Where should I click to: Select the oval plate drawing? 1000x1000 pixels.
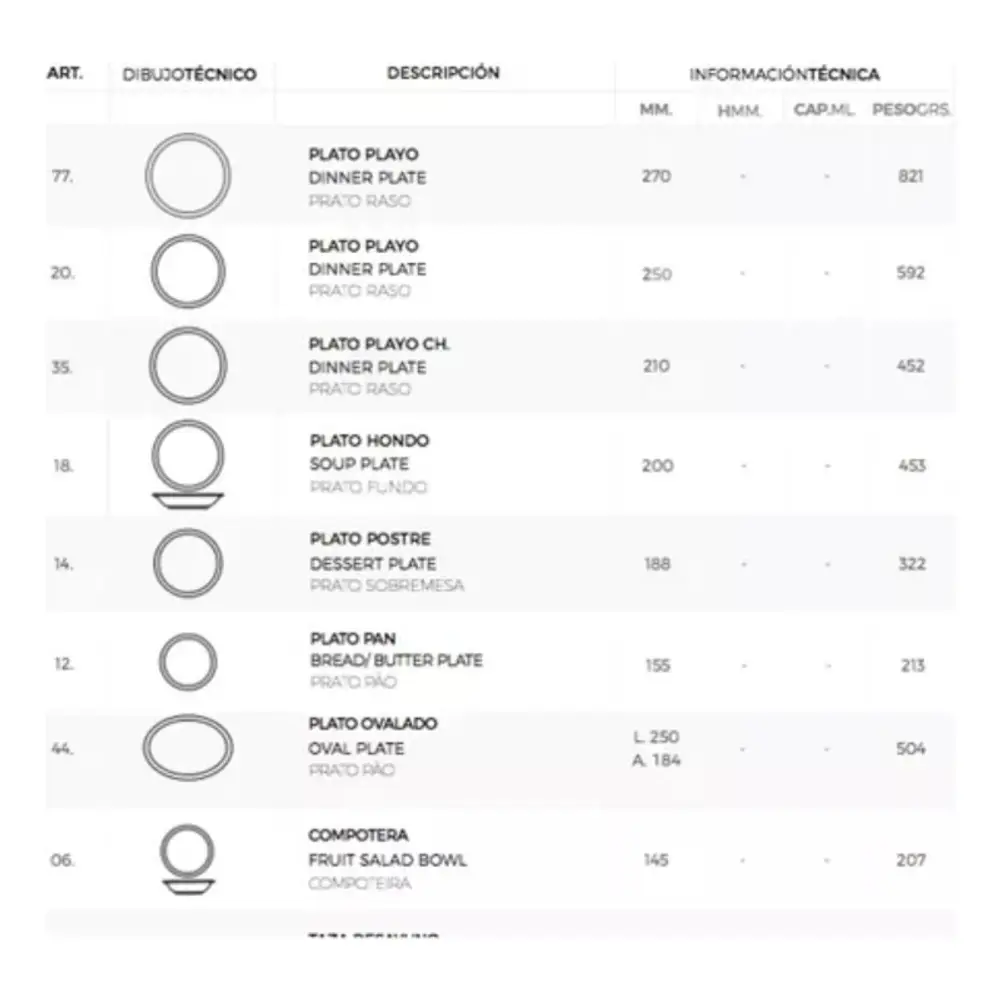(x=187, y=747)
